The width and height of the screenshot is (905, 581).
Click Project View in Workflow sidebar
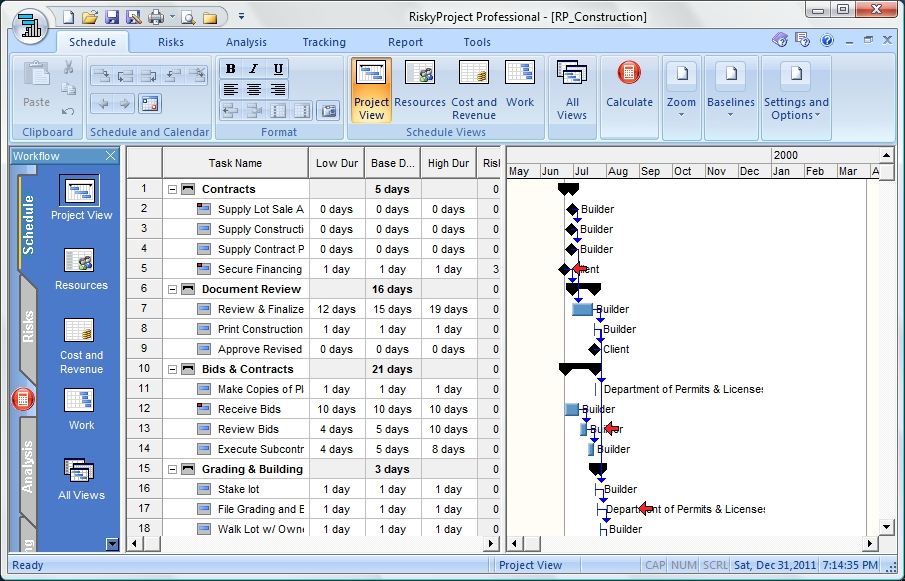[81, 199]
